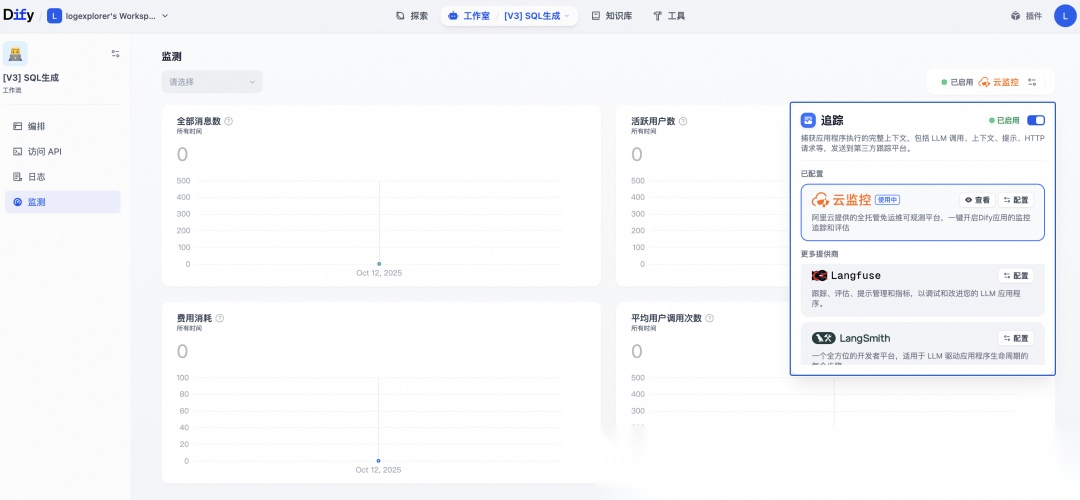This screenshot has height=500, width=1080.
Task: Click the 插件 cube icon
Action: click(x=1015, y=16)
